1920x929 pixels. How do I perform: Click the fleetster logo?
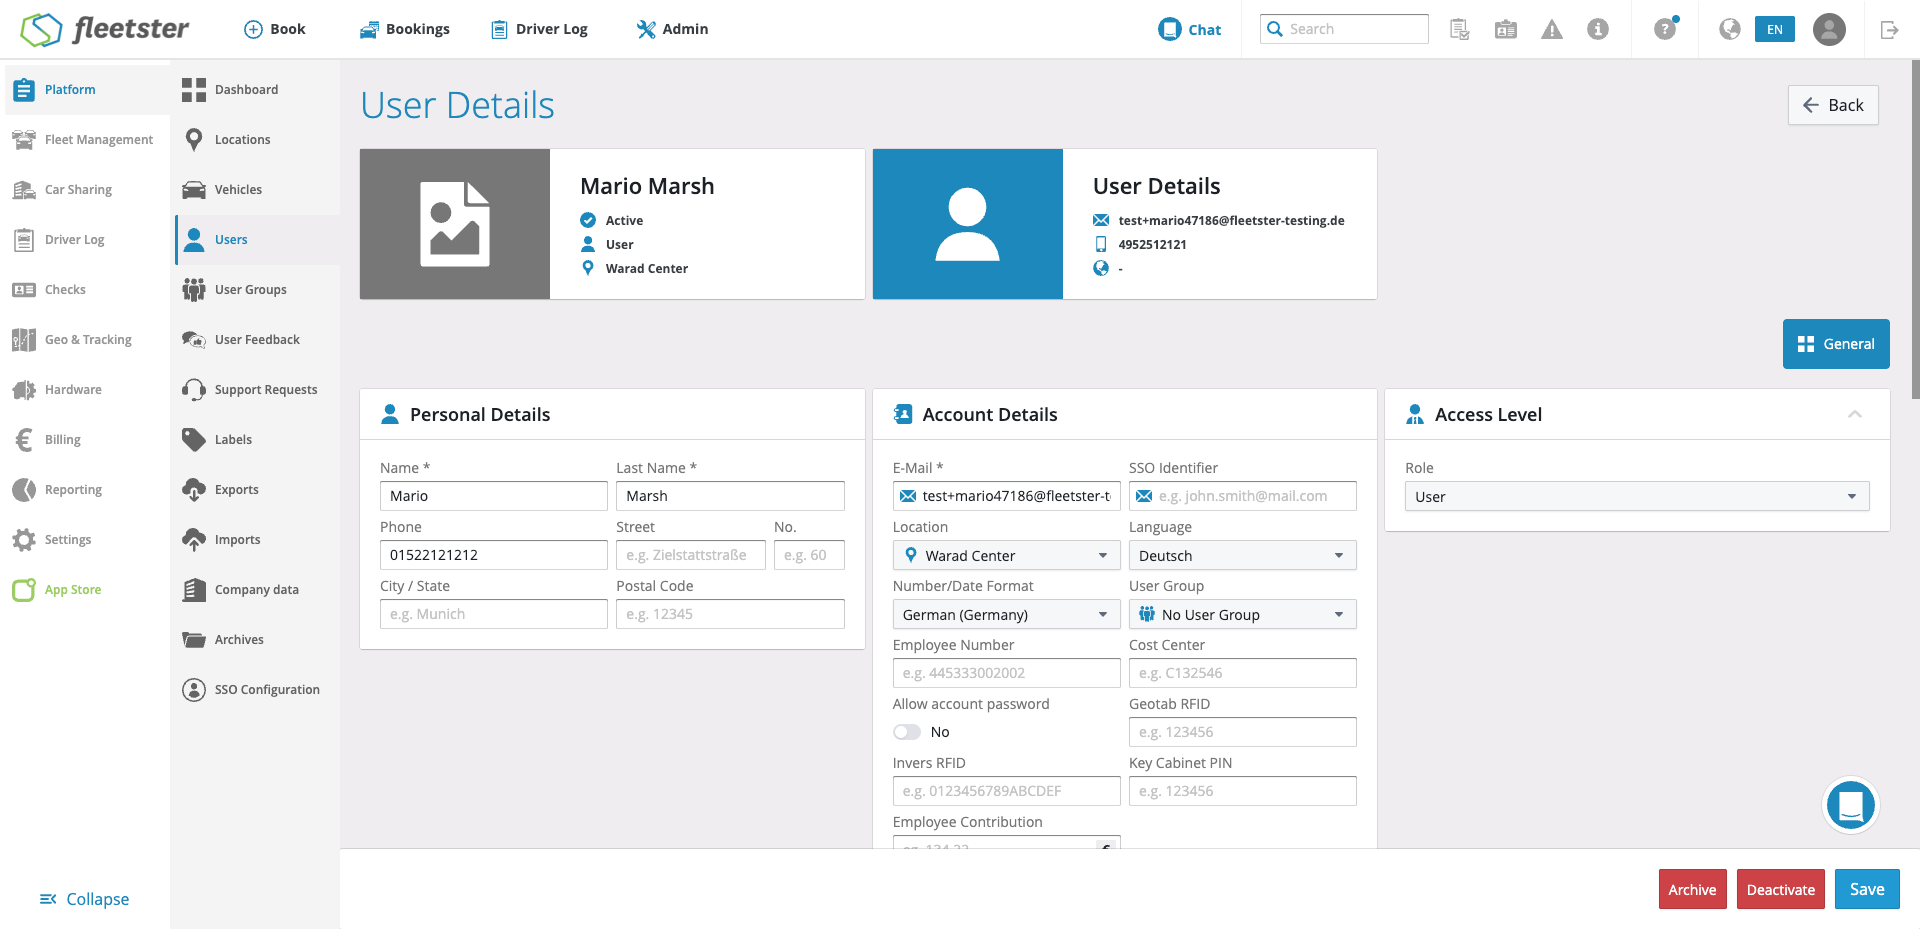click(x=105, y=29)
